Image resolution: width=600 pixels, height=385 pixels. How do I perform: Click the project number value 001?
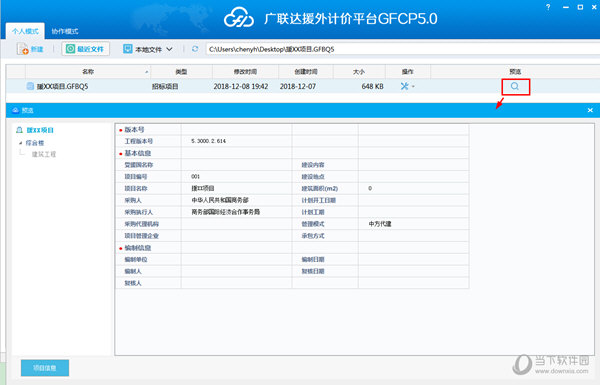pyautogui.click(x=196, y=176)
